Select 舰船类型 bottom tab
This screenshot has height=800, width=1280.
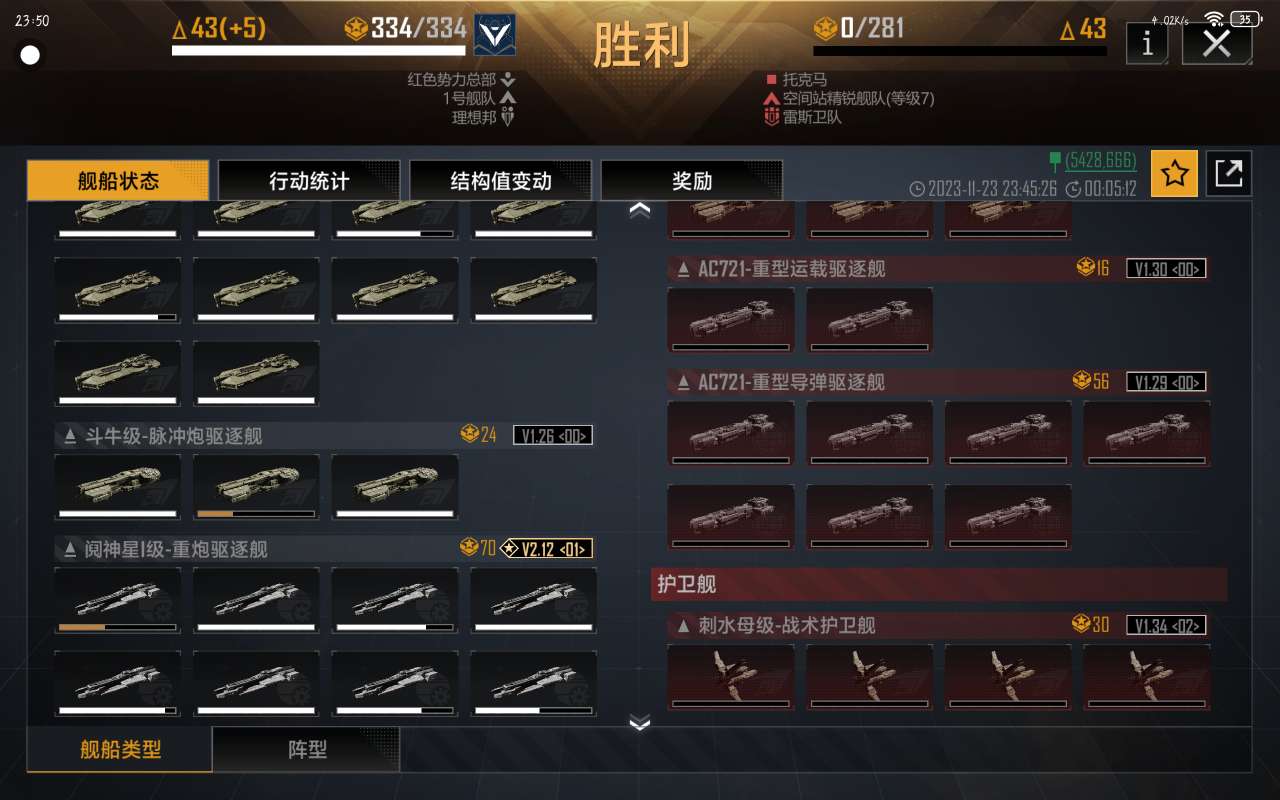(120, 749)
